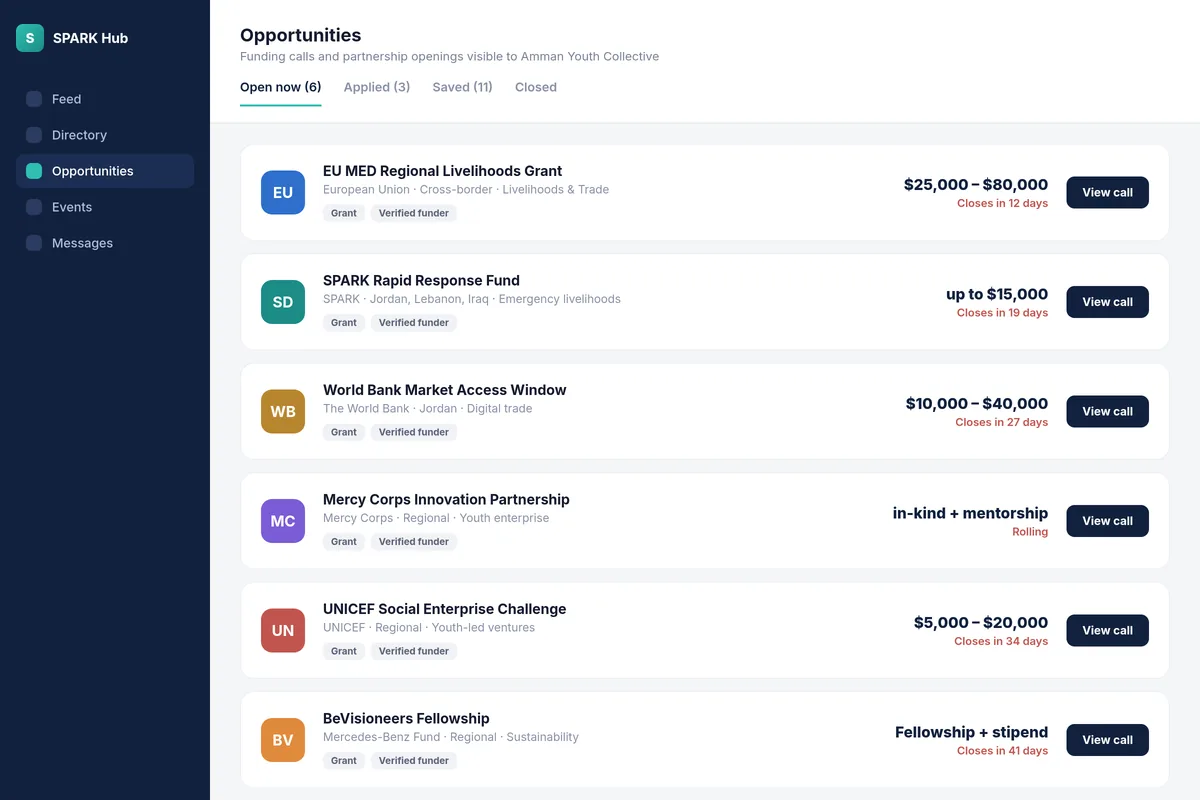Click the BV funder avatar
Viewport: 1200px width, 800px height.
coord(283,740)
